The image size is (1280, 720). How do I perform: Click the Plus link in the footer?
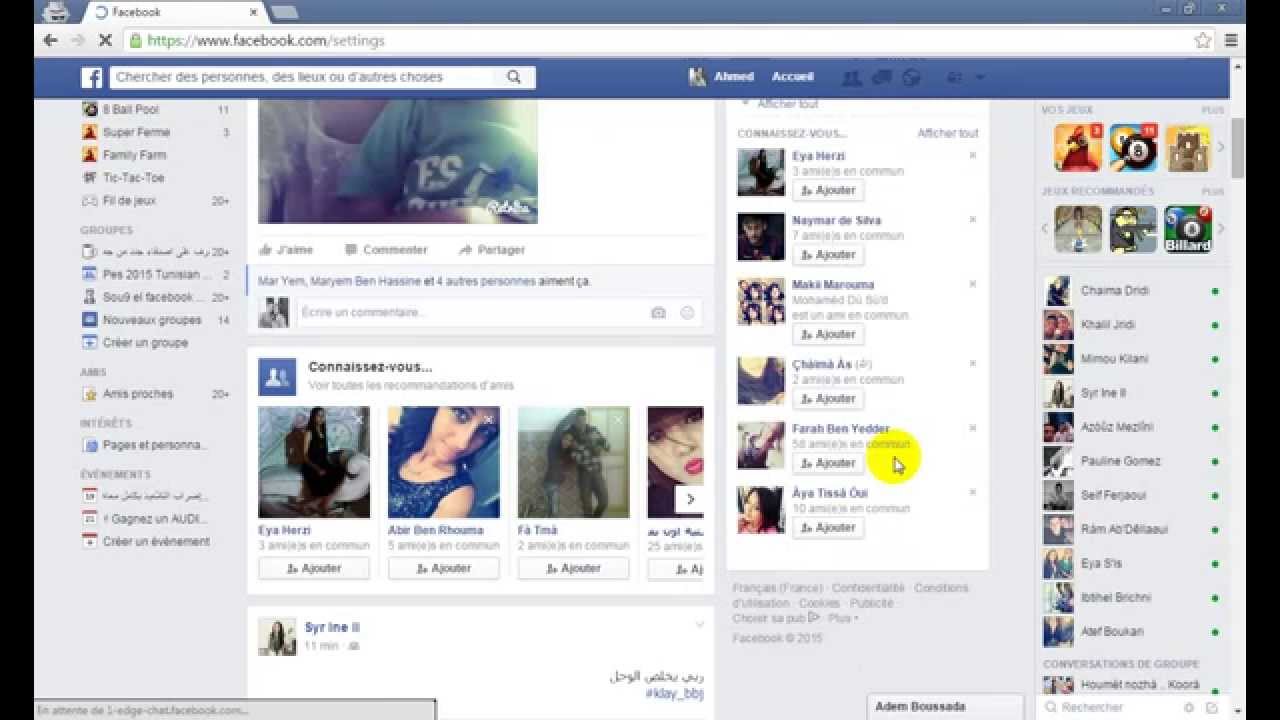tap(840, 619)
